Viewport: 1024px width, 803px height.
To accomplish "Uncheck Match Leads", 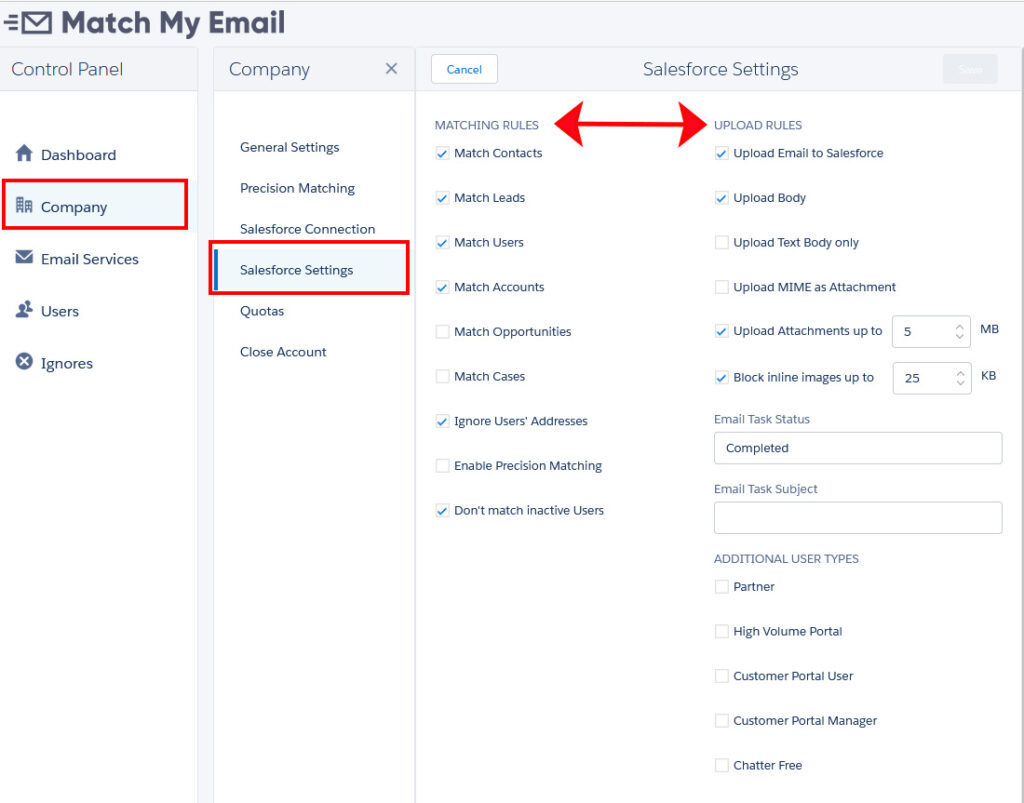I will [x=442, y=198].
